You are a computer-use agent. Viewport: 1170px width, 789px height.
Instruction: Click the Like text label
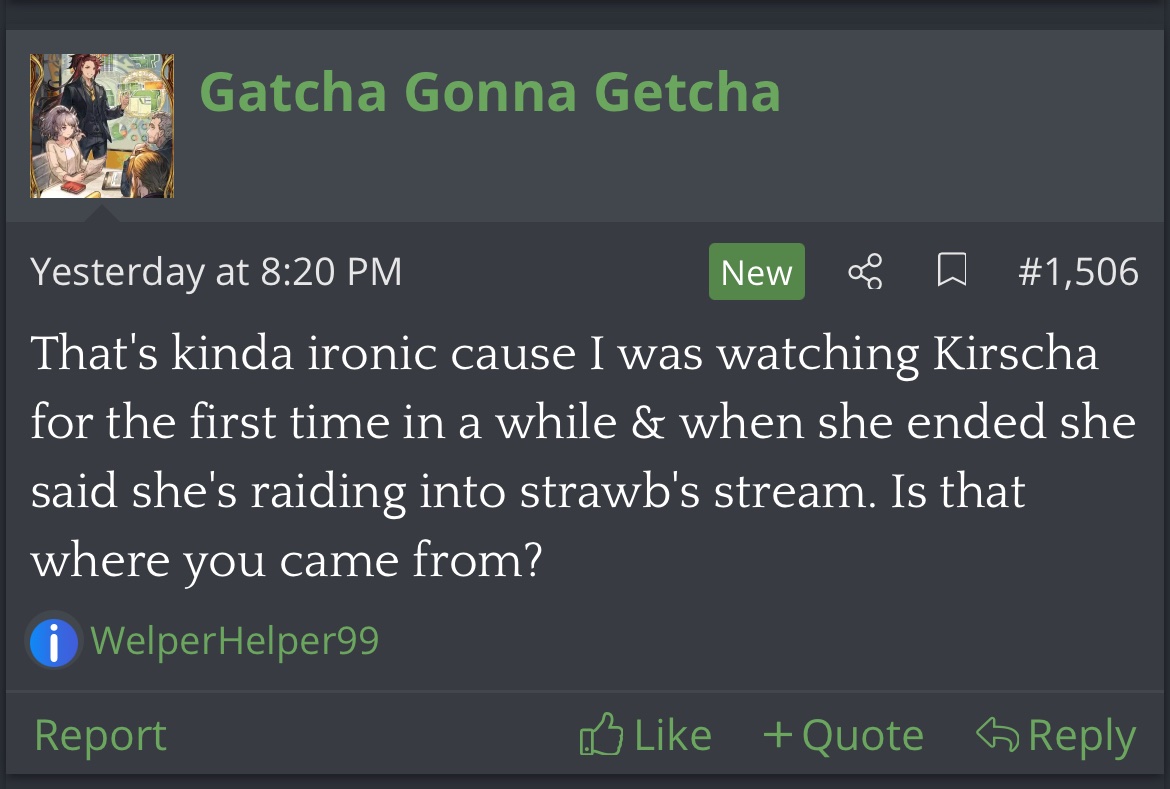(x=673, y=736)
